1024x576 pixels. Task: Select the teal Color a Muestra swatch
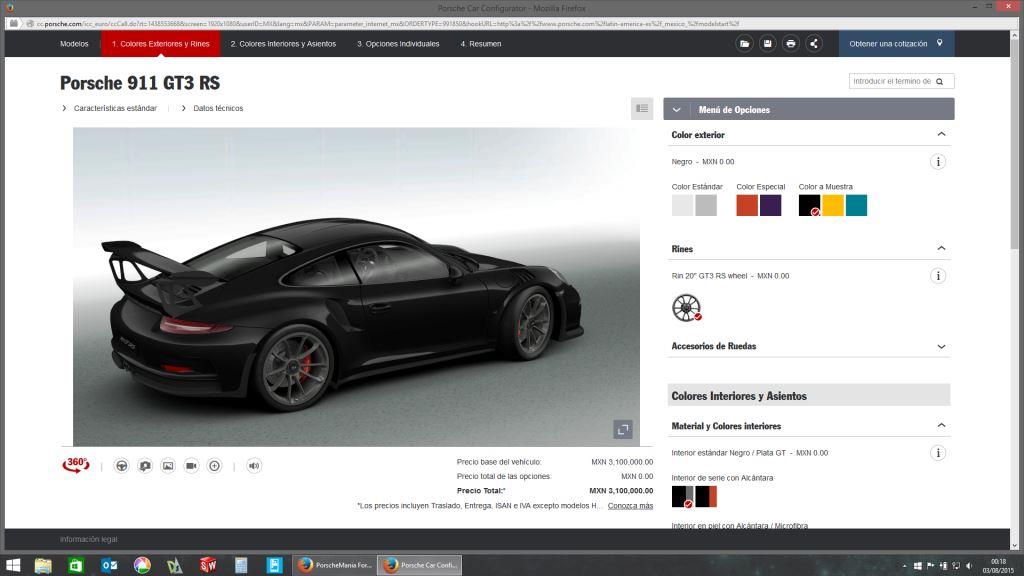(856, 205)
